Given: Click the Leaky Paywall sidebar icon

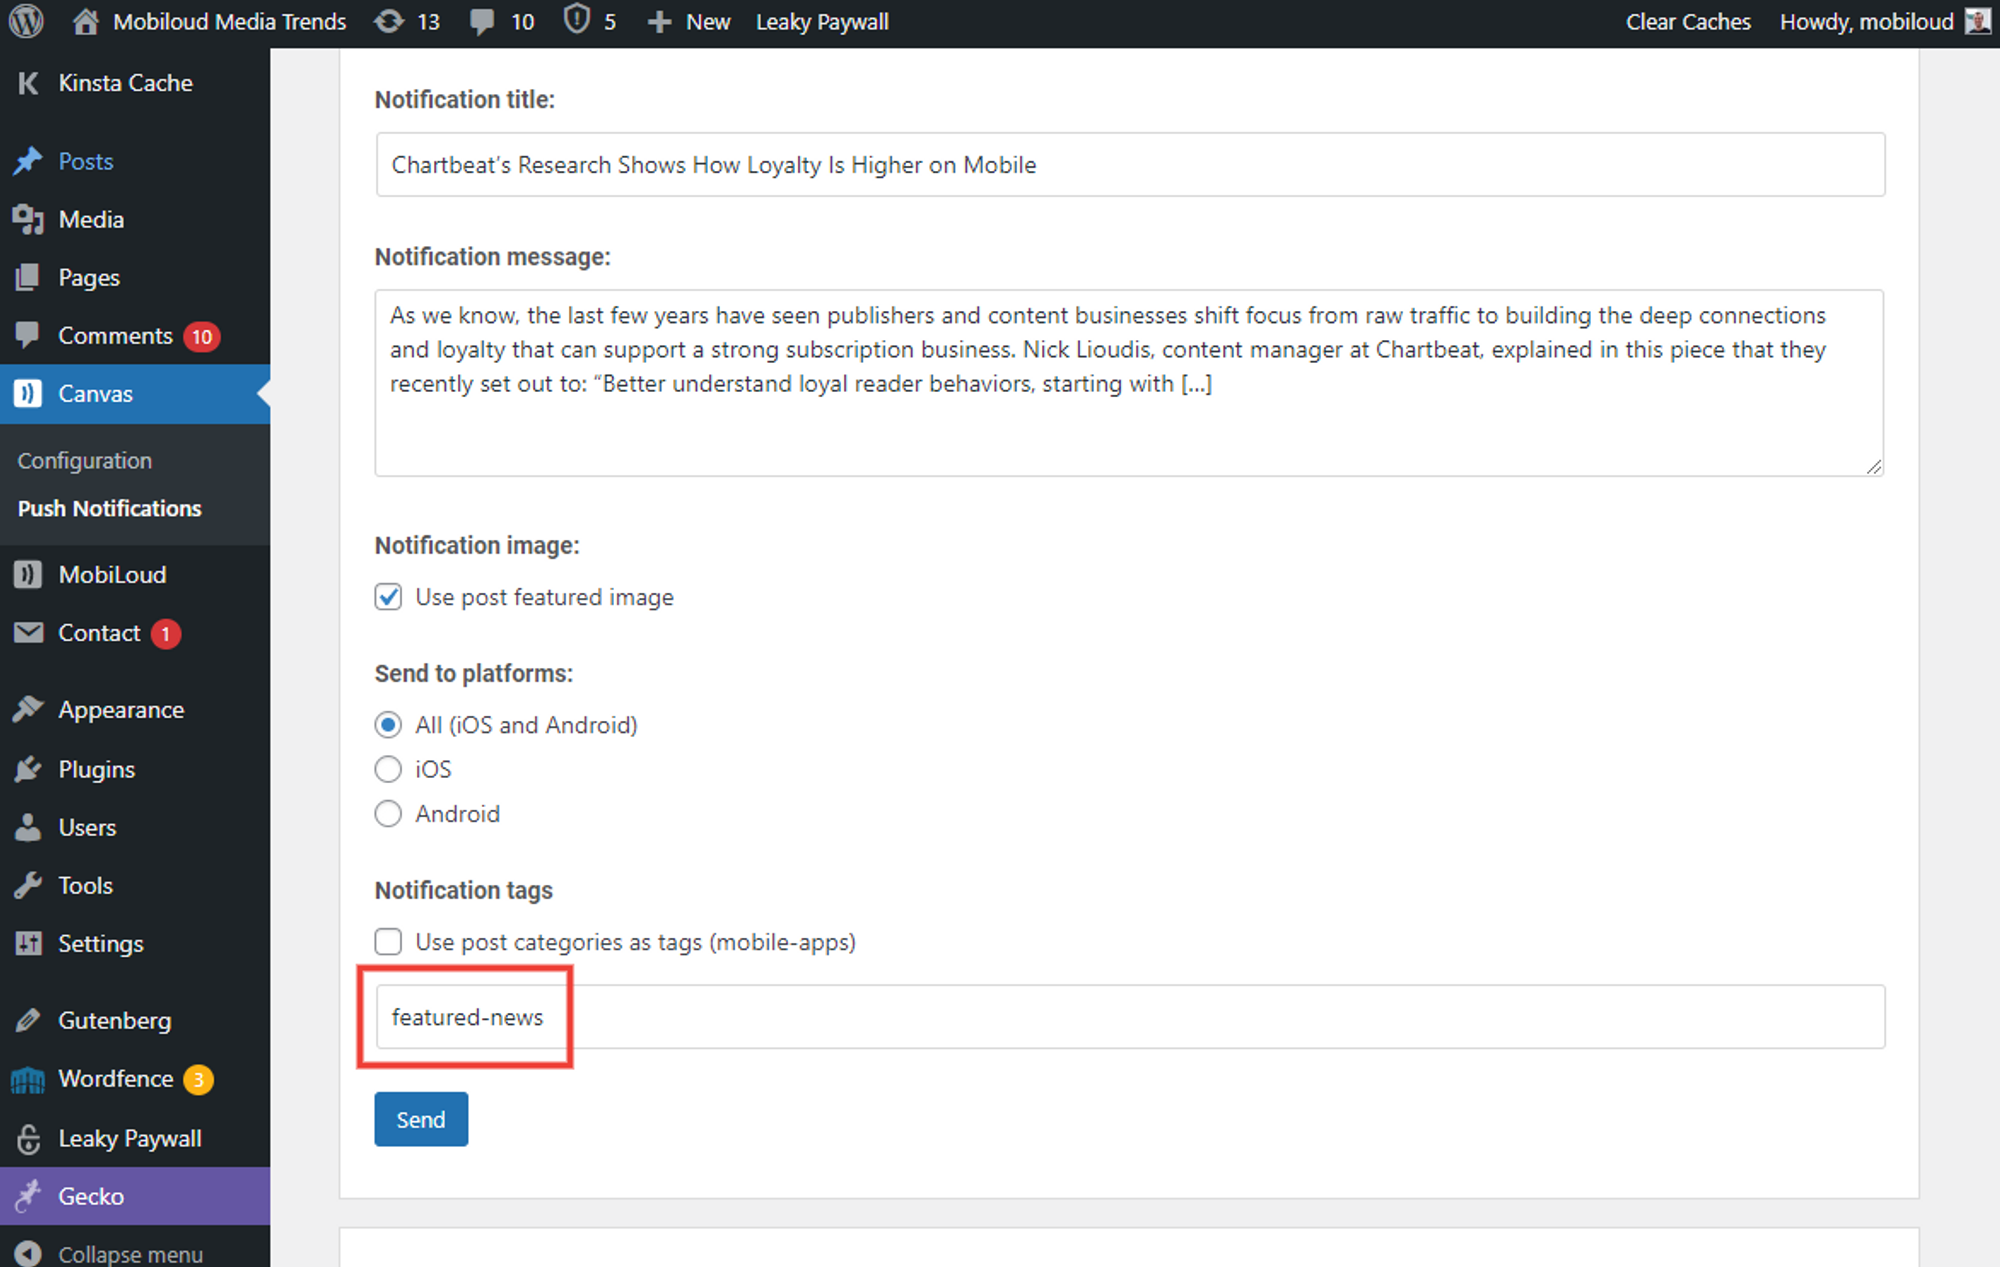Looking at the screenshot, I should (28, 1138).
